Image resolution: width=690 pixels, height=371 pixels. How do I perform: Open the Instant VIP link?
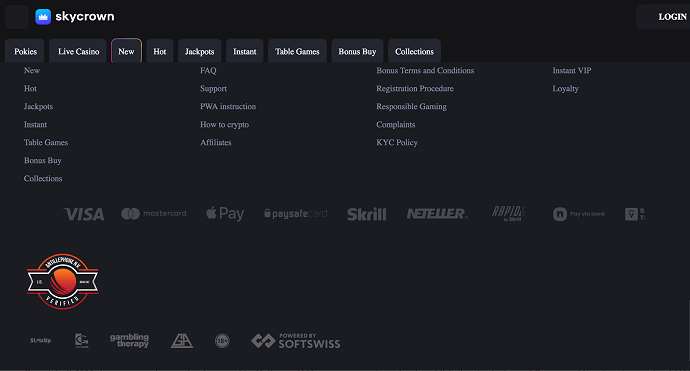point(572,70)
